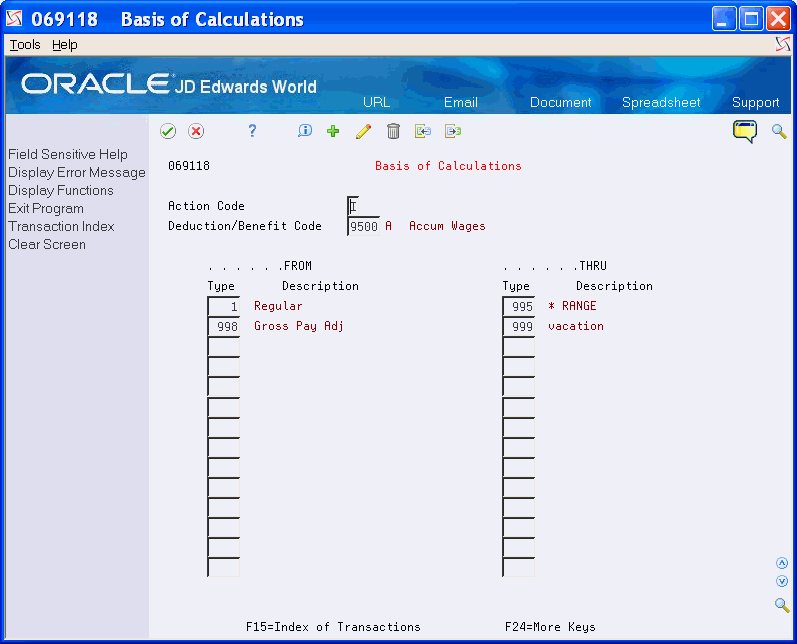Select Transaction Index in sidebar
The height and width of the screenshot is (644, 797).
click(x=61, y=226)
